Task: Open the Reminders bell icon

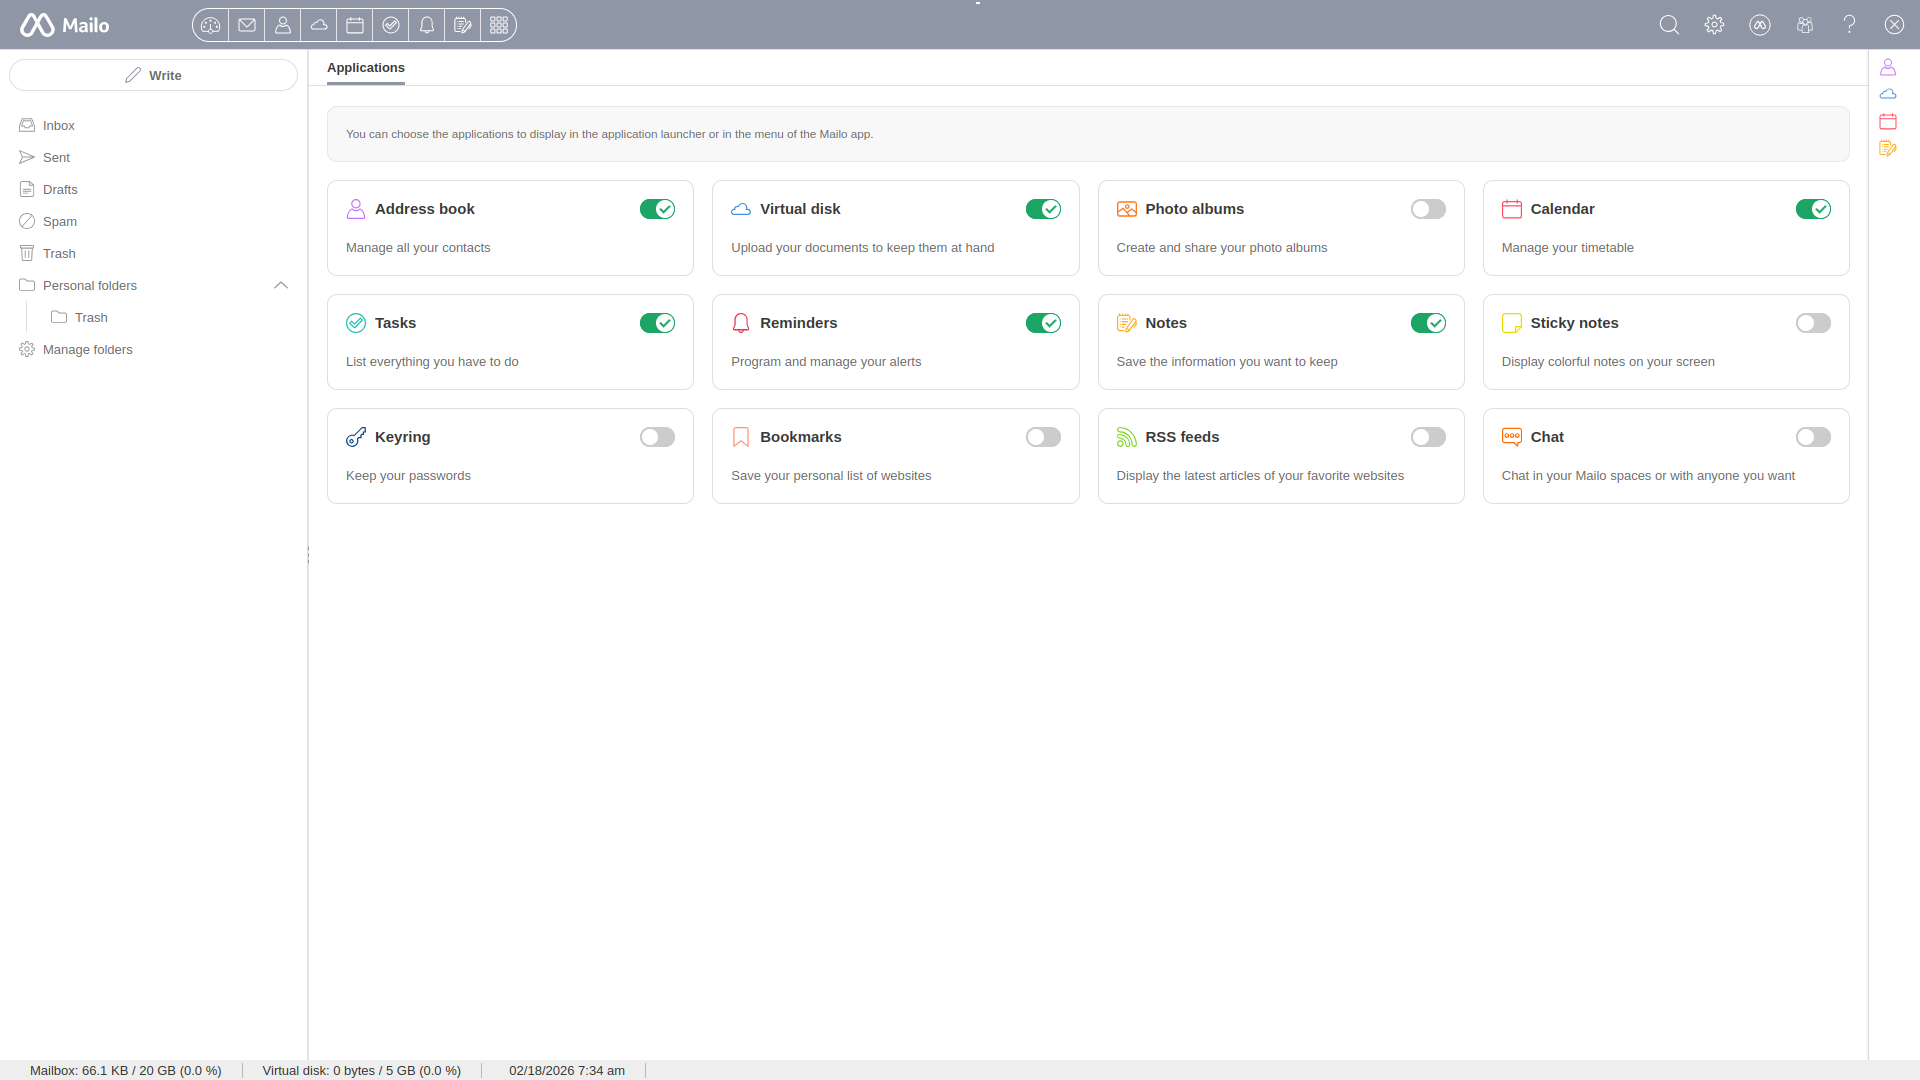Action: pos(426,25)
